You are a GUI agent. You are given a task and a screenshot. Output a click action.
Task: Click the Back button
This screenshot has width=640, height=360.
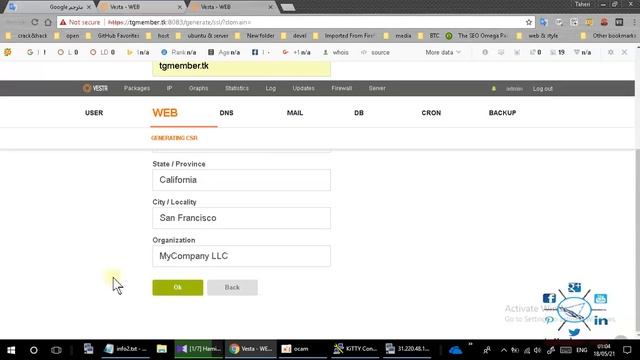(x=232, y=287)
